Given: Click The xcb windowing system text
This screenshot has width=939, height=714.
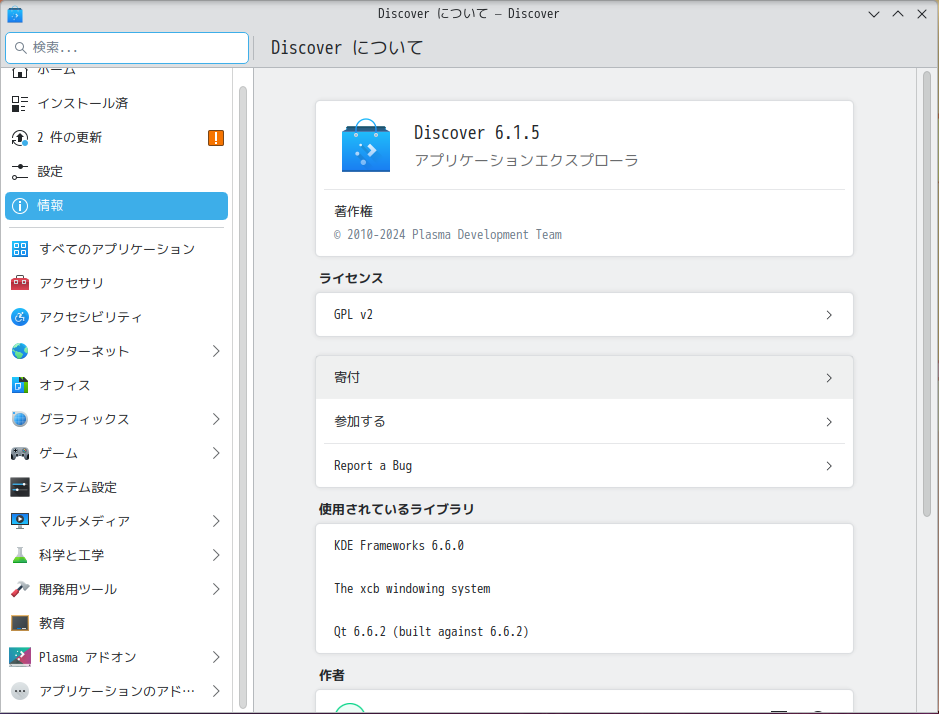Looking at the screenshot, I should coord(412,589).
